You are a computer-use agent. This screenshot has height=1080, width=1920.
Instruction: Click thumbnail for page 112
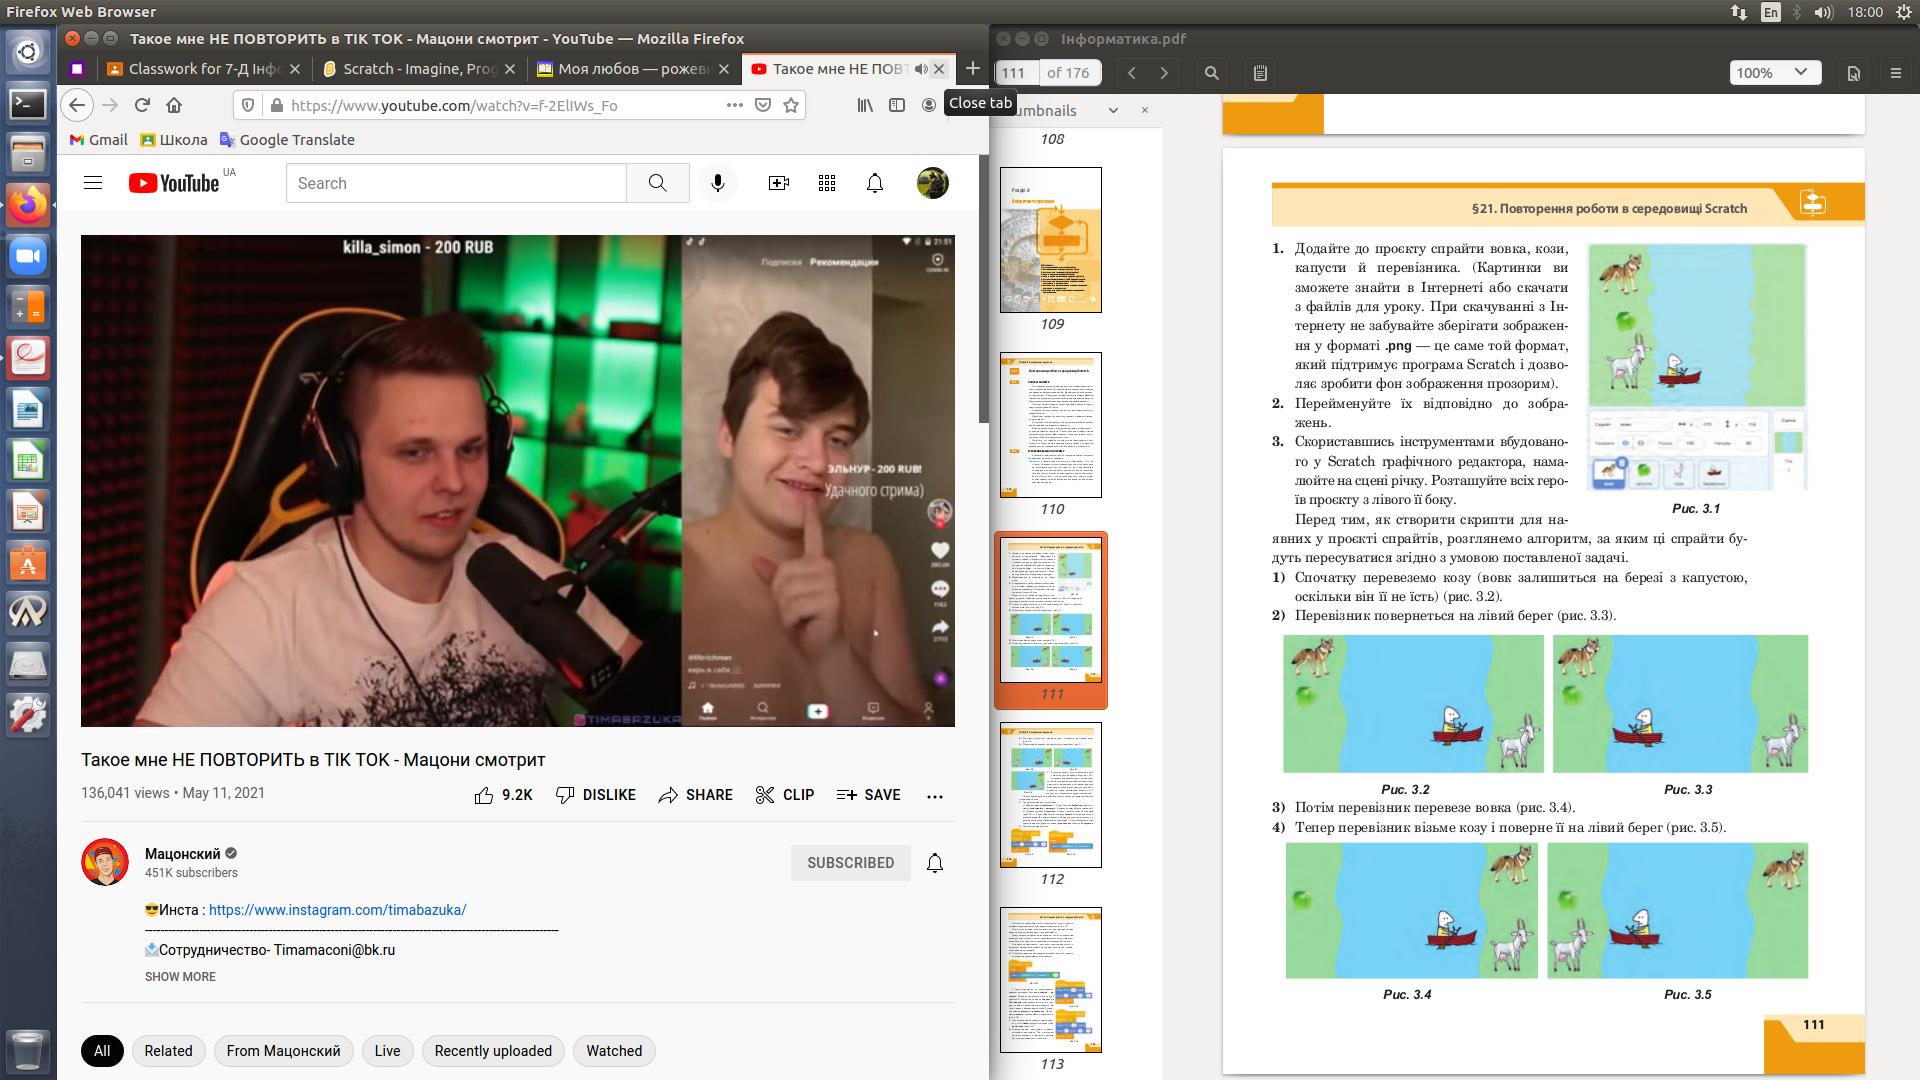[x=1051, y=795]
